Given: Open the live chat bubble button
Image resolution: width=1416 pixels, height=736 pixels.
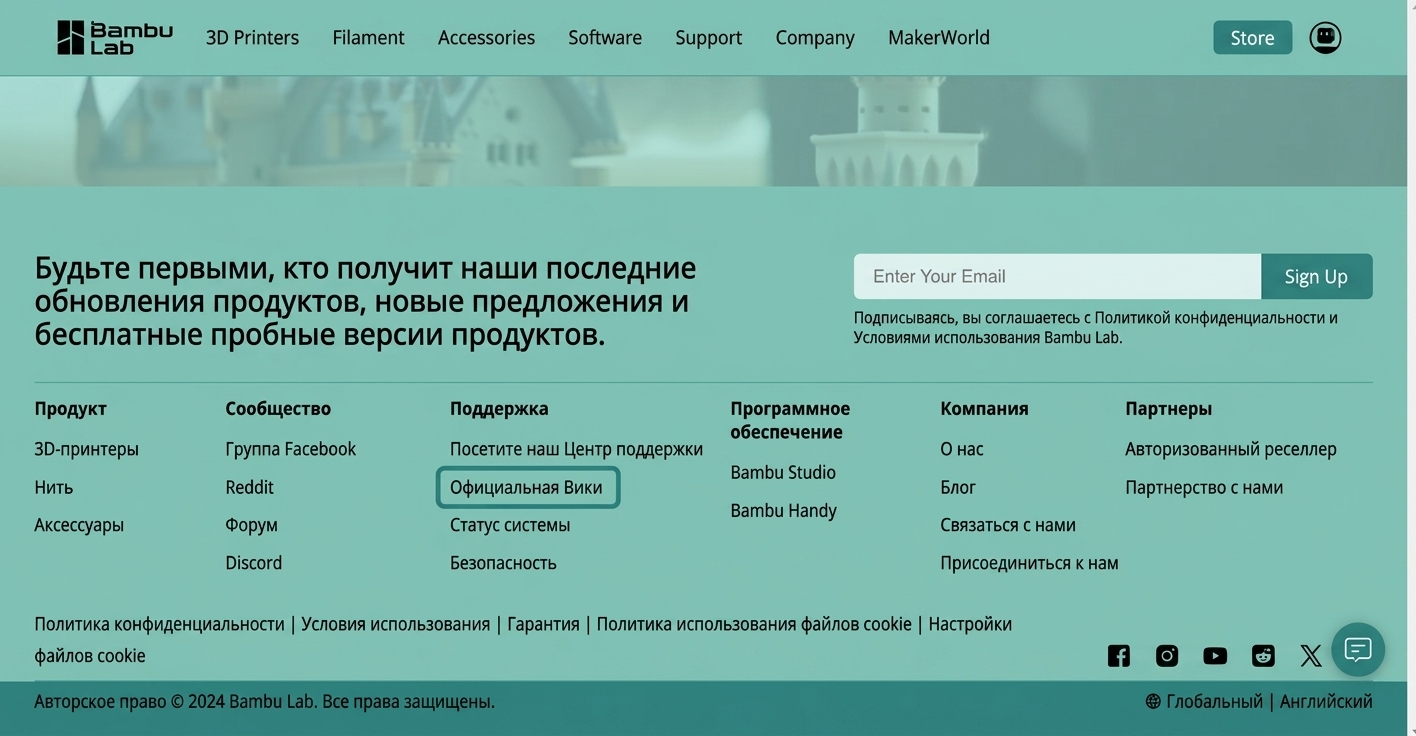Looking at the screenshot, I should (x=1358, y=650).
